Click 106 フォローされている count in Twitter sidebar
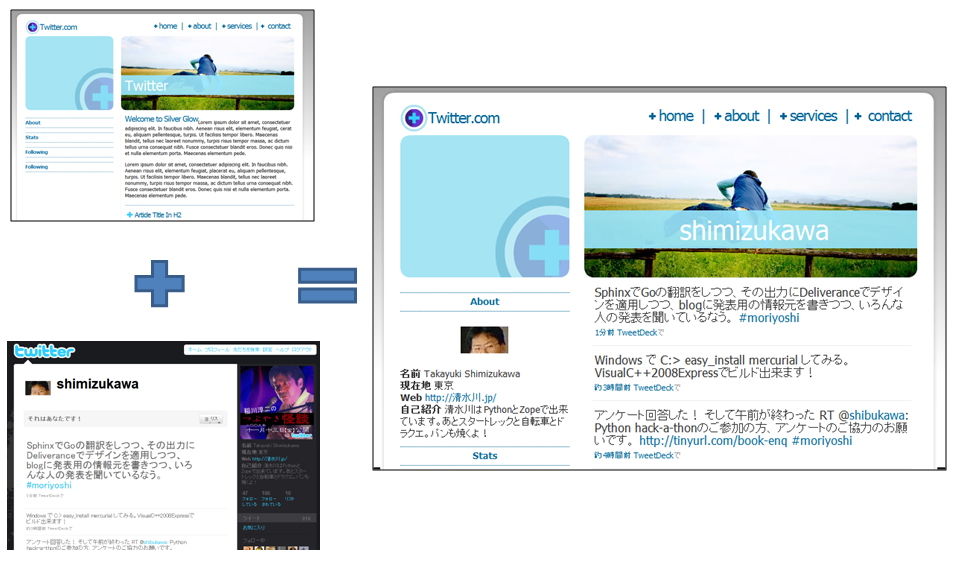Screen dimensions: 954x571 pos(271,499)
